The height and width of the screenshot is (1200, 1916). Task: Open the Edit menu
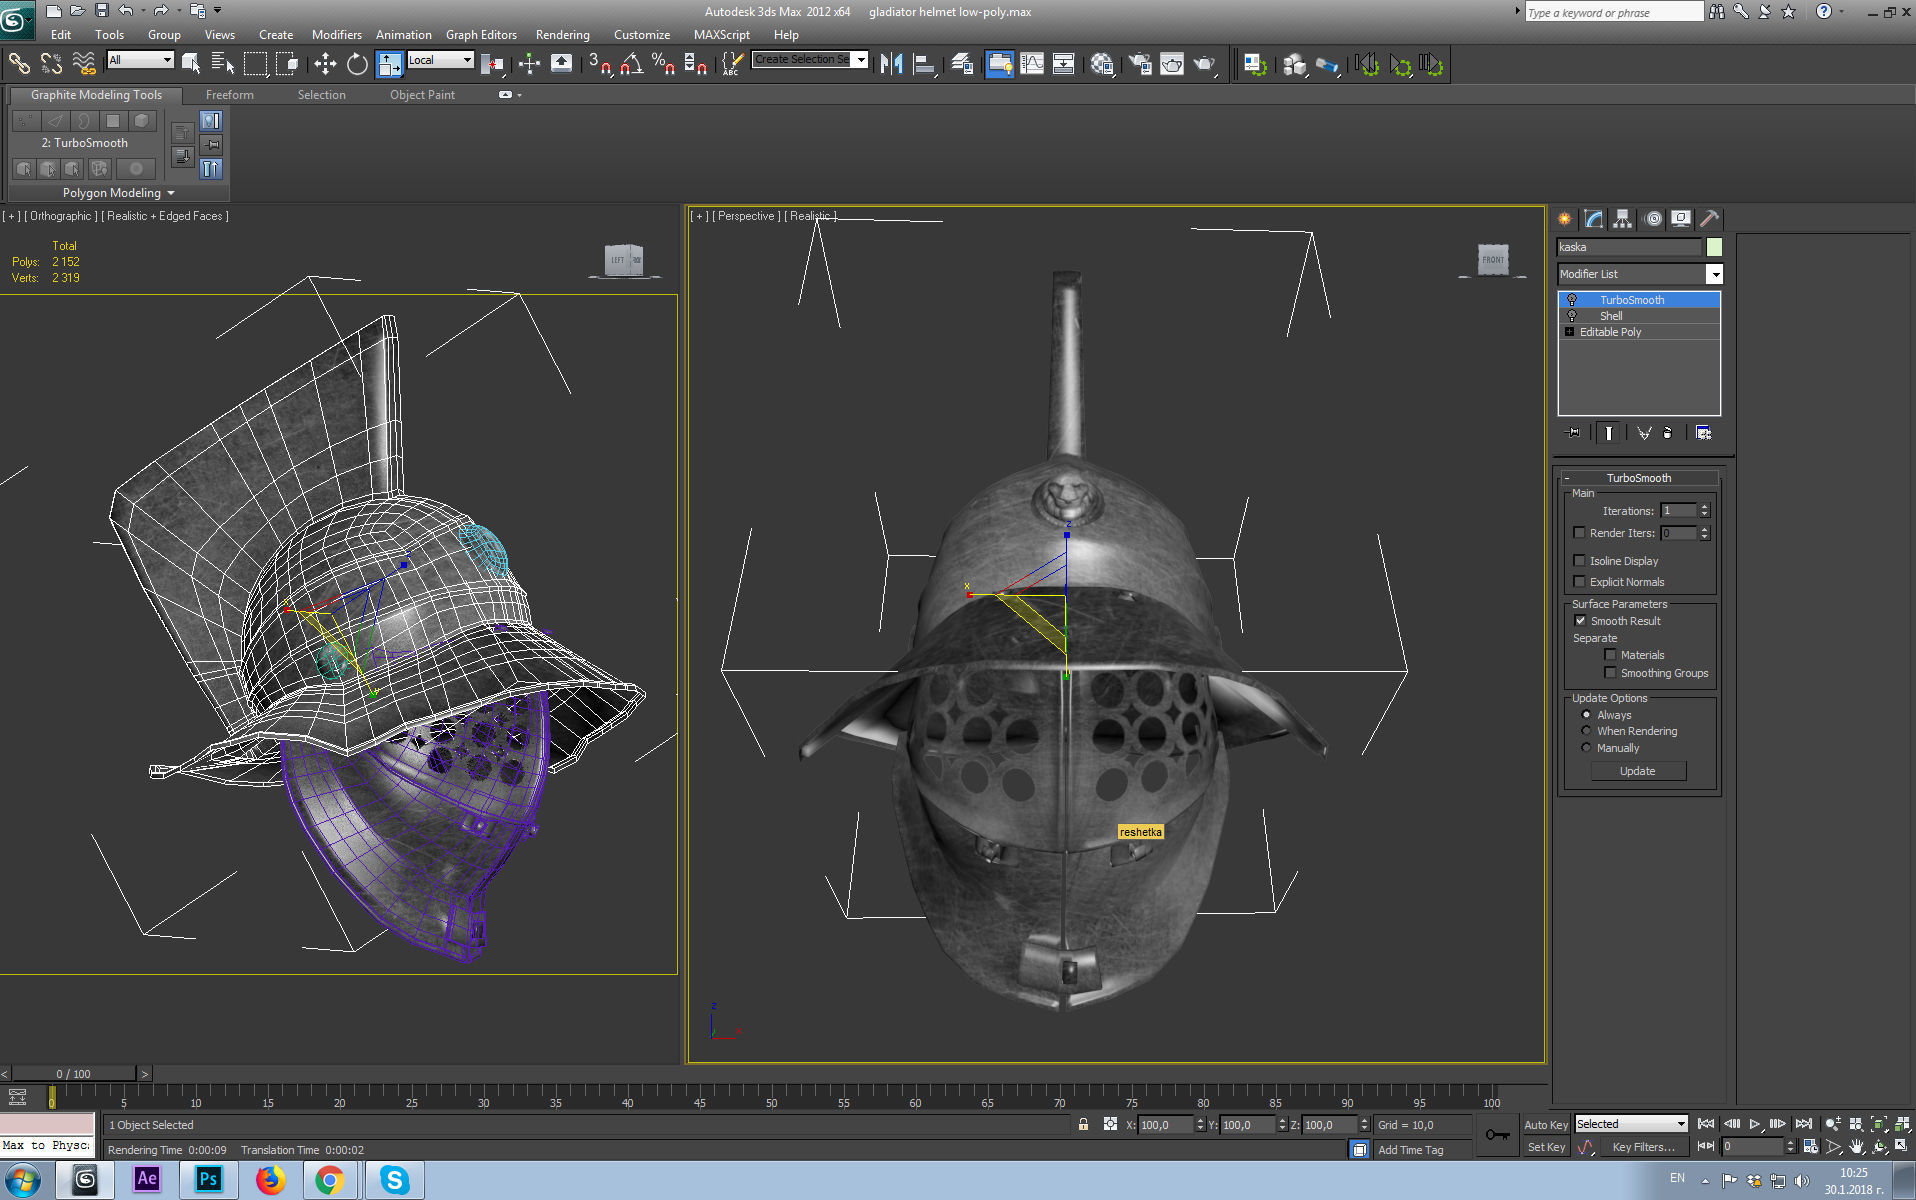(x=61, y=34)
